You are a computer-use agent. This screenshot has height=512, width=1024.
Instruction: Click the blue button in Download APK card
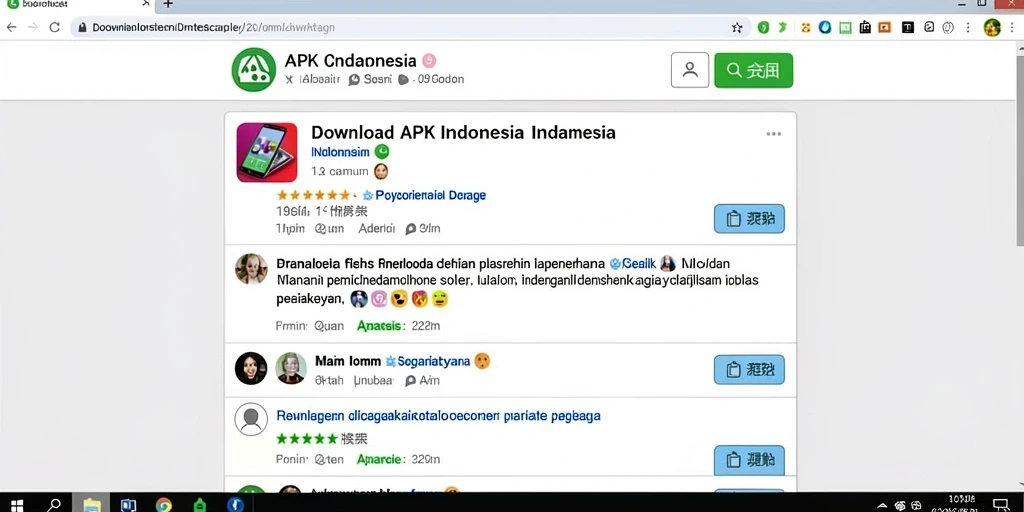click(749, 219)
